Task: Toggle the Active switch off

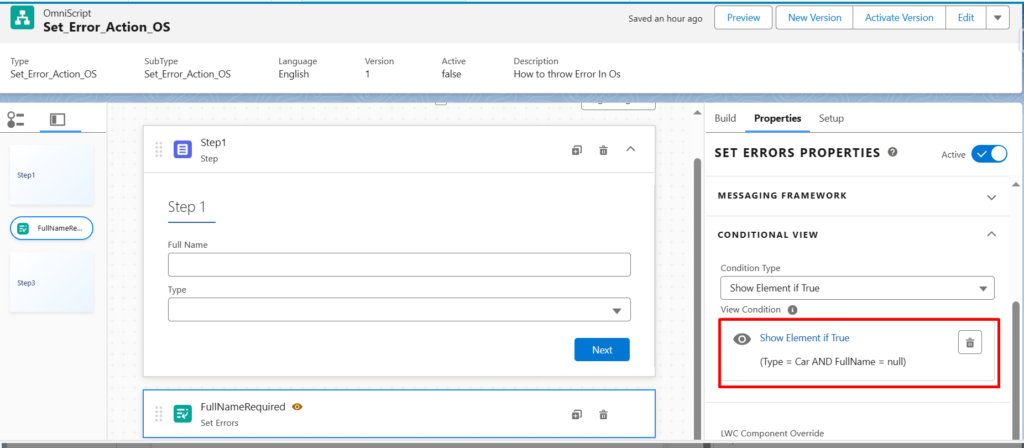Action: click(989, 154)
